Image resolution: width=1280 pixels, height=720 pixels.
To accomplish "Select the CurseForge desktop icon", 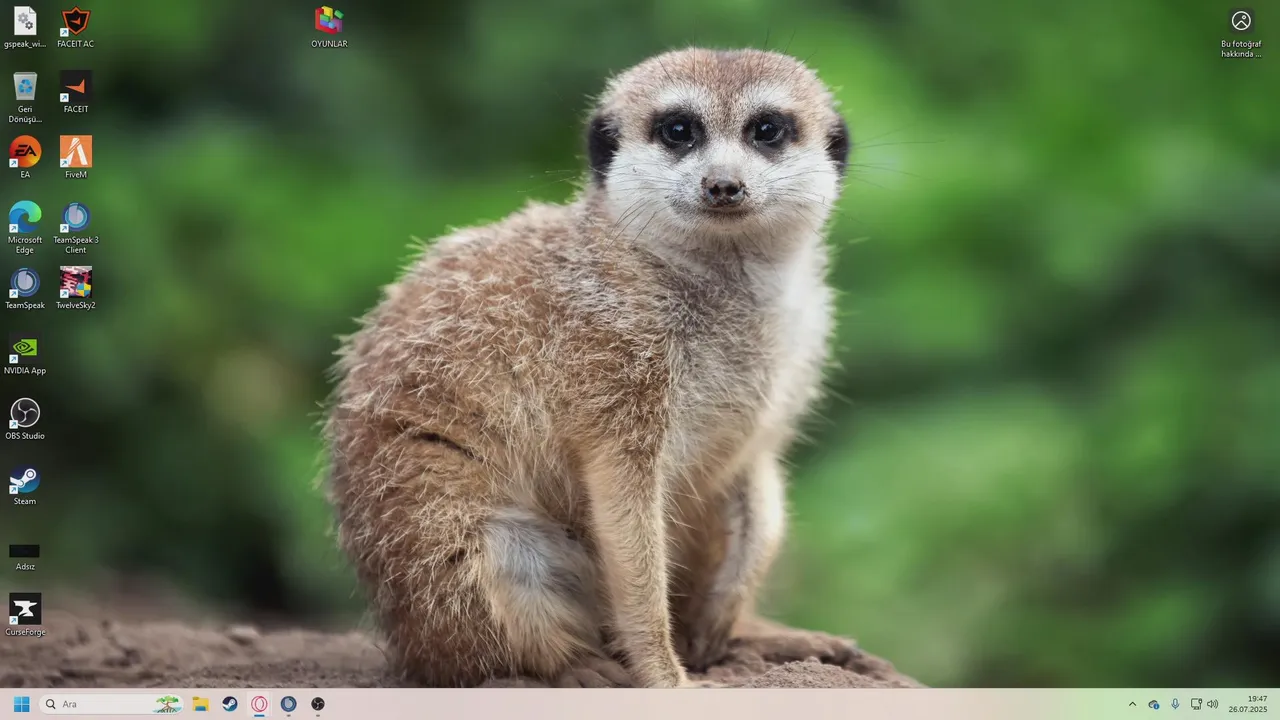I will coord(25,615).
